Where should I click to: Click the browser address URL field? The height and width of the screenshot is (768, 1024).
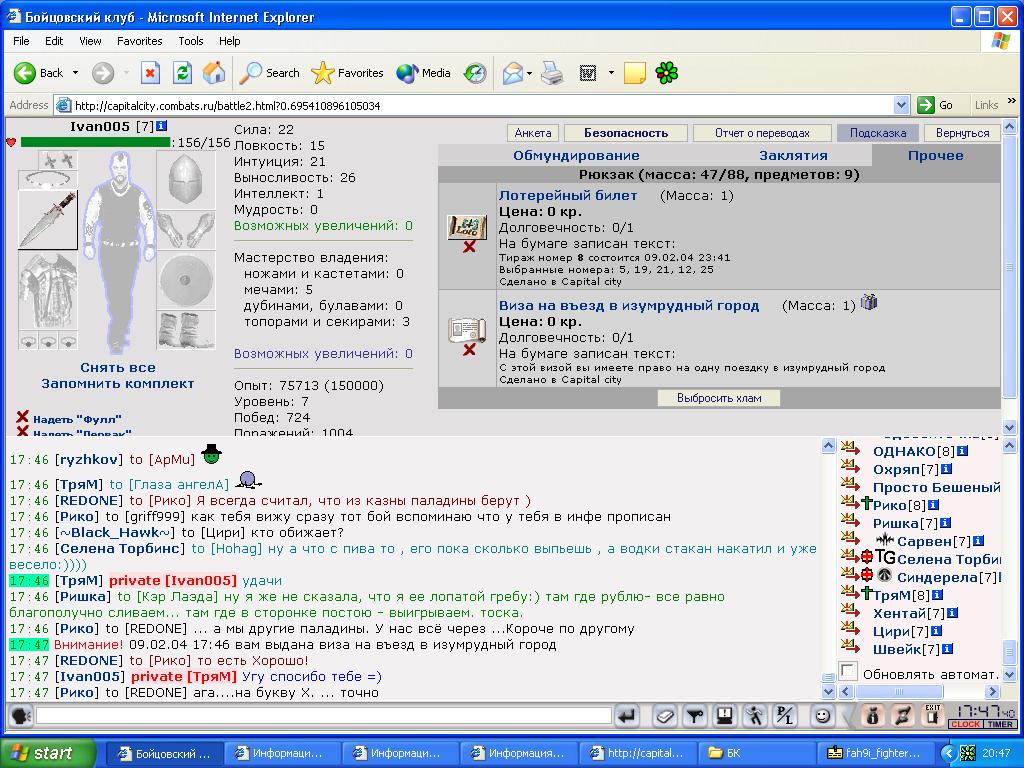point(483,105)
